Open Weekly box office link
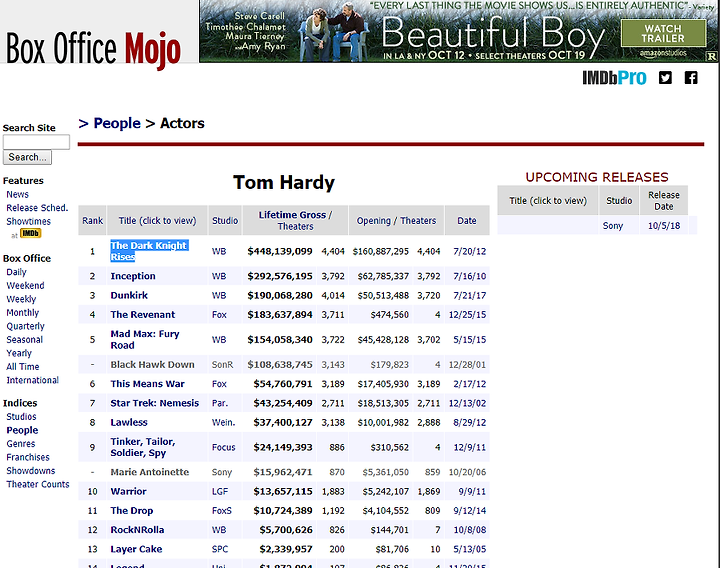The height and width of the screenshot is (568, 720). click(x=21, y=299)
